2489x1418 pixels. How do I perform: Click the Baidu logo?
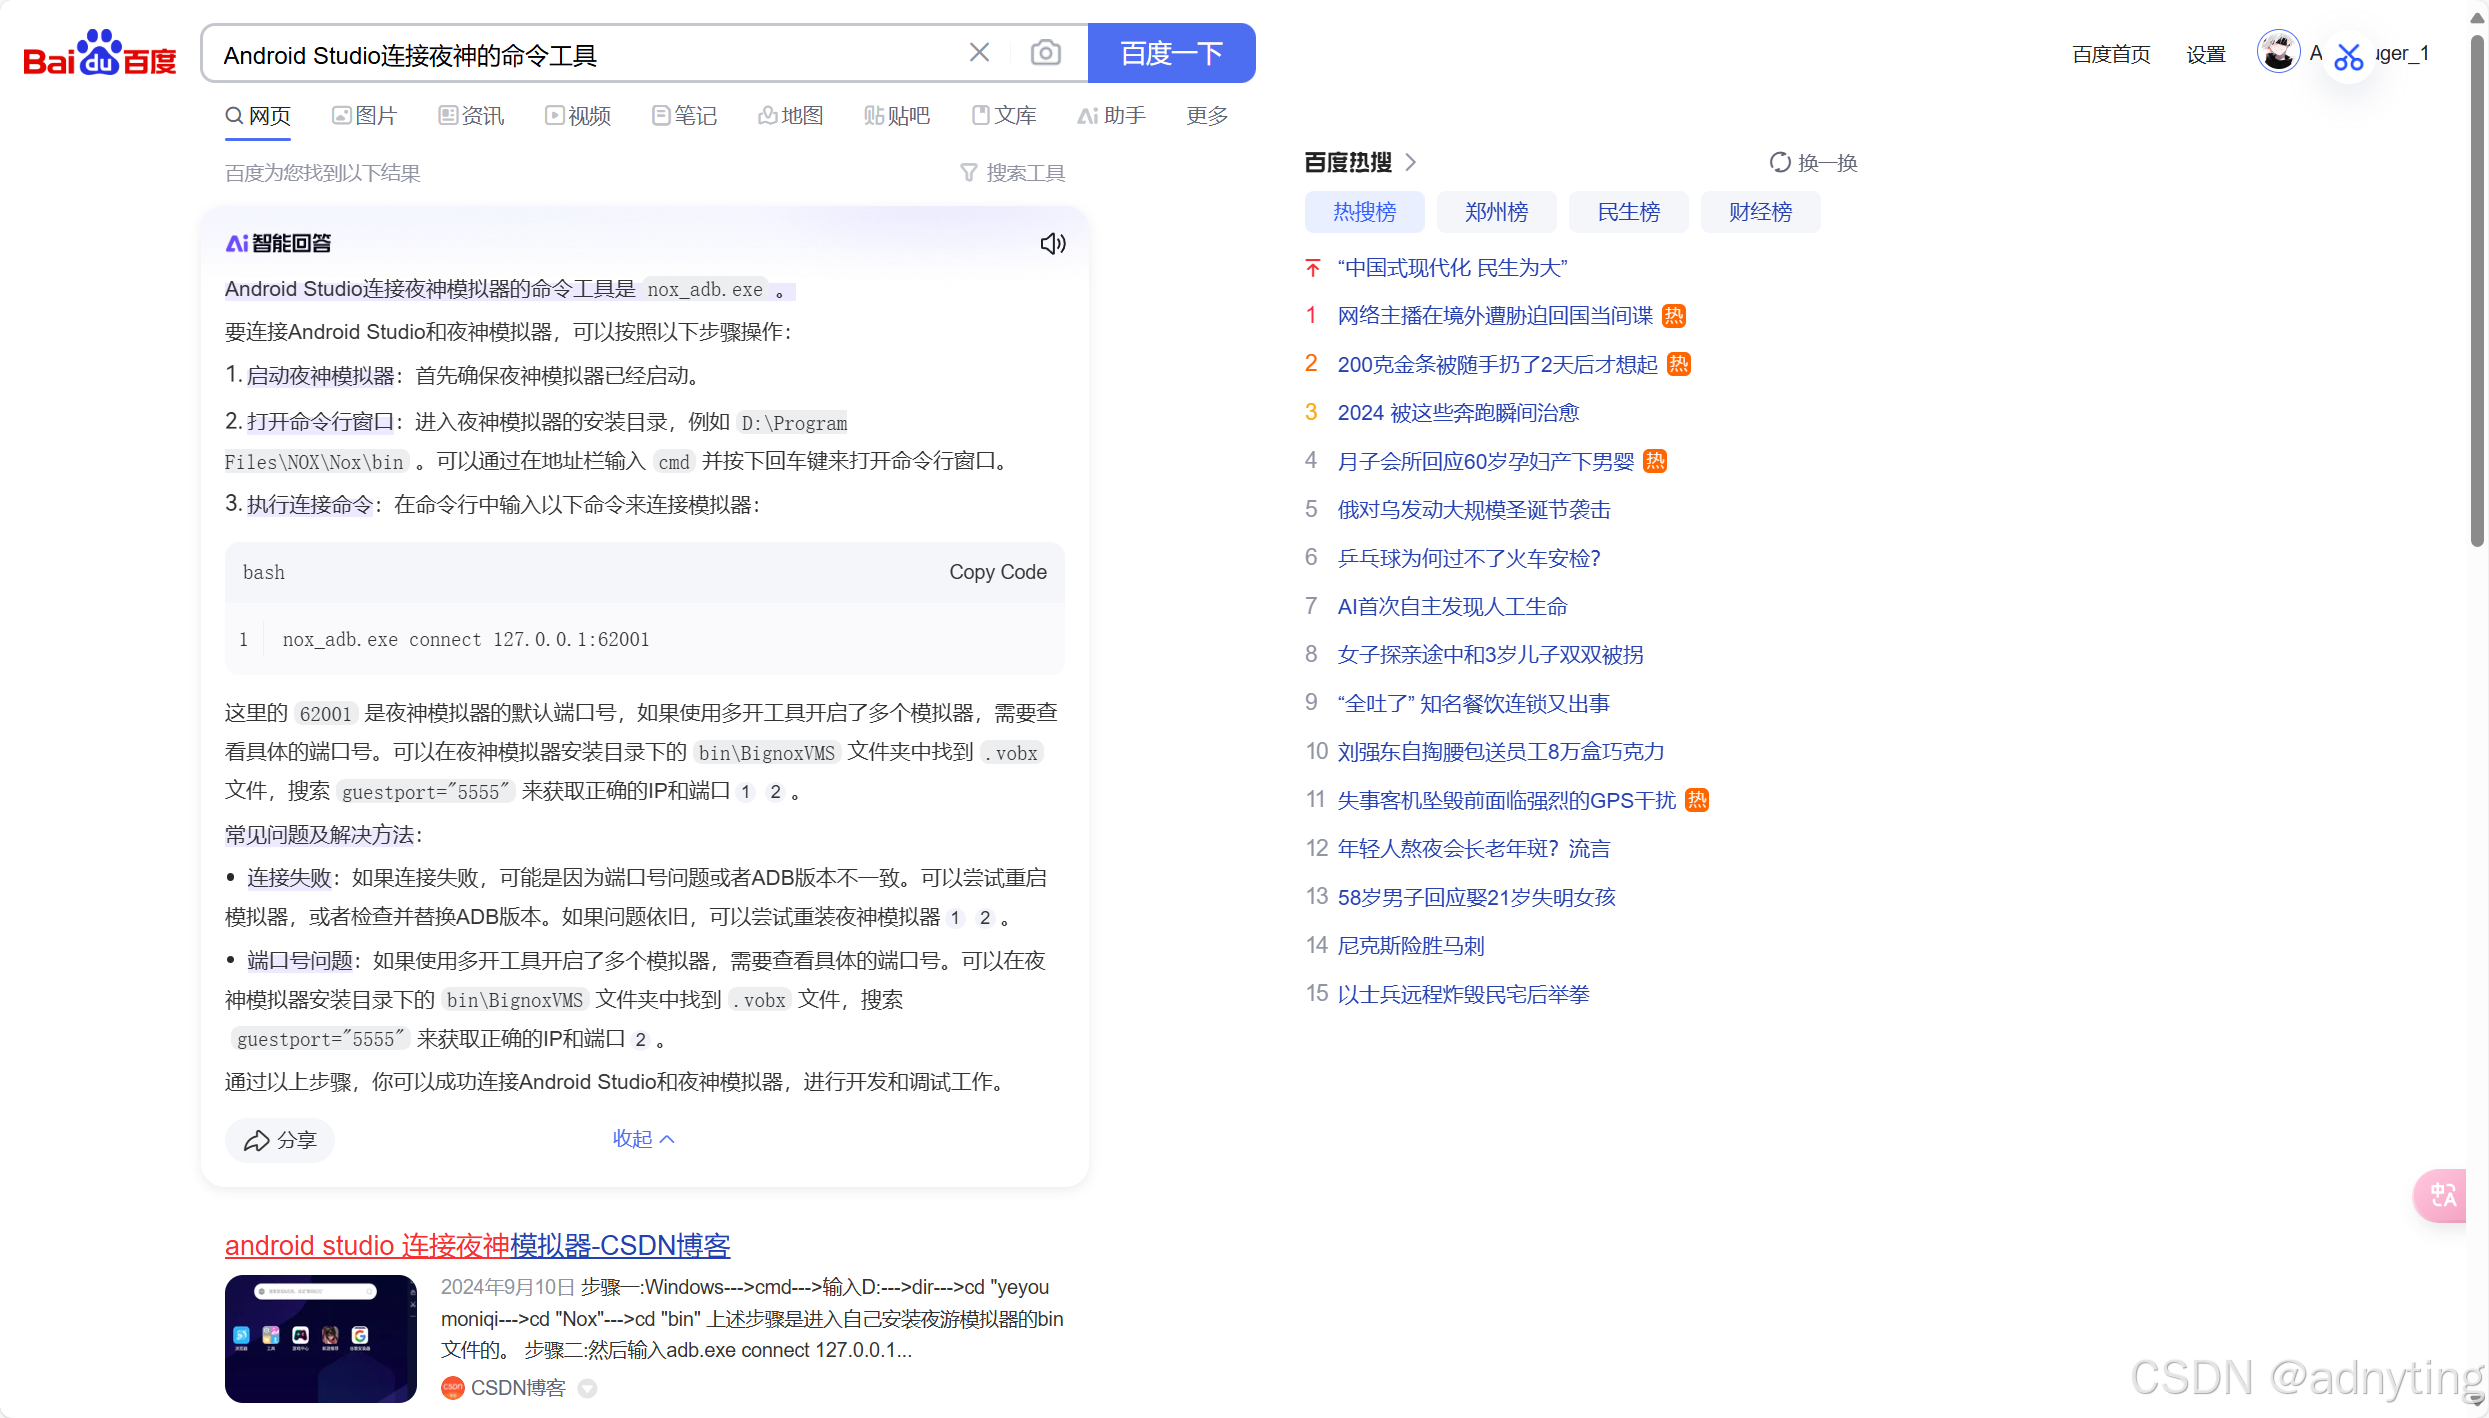(x=99, y=54)
